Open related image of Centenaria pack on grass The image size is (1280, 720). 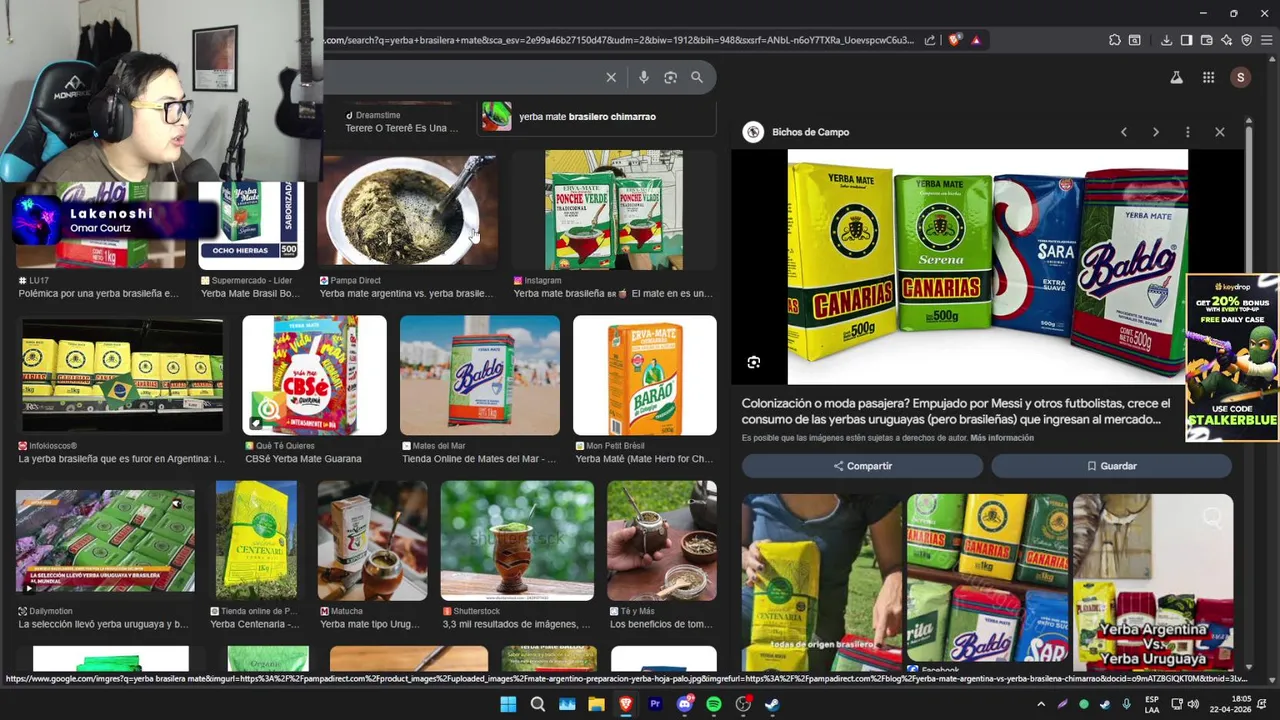click(821, 582)
